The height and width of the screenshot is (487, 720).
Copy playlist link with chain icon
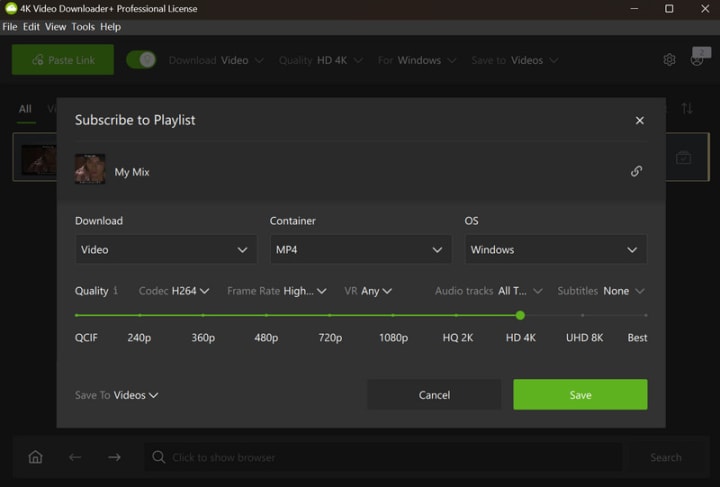click(x=636, y=171)
